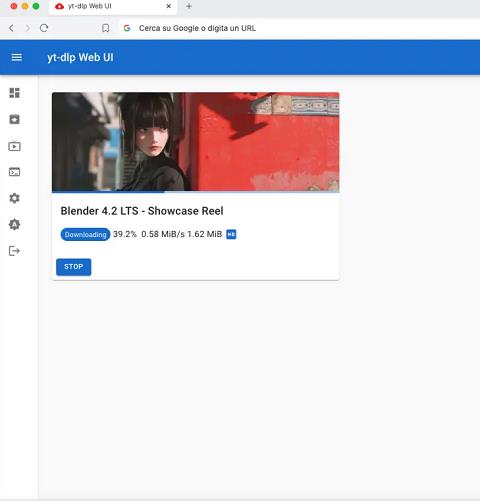Open the archive downloads icon in sidebar

[14, 119]
